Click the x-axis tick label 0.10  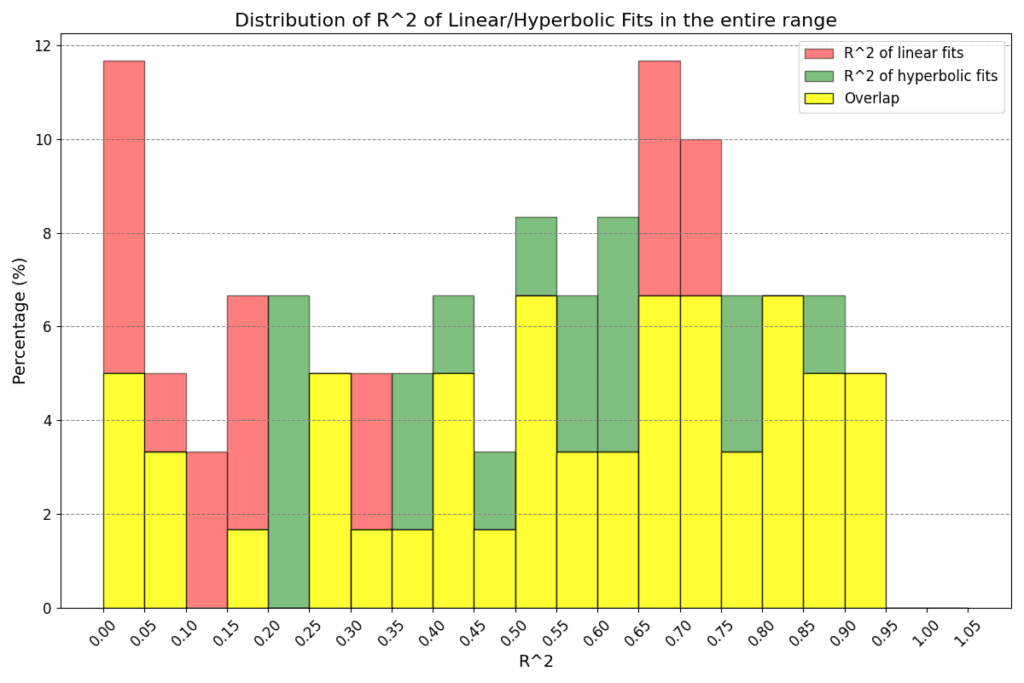pyautogui.click(x=184, y=633)
